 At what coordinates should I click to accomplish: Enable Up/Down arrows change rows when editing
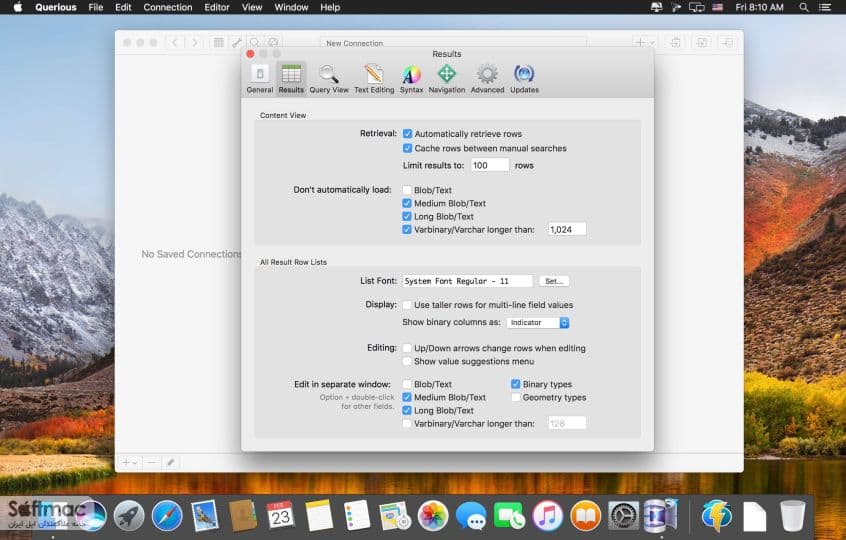point(407,348)
